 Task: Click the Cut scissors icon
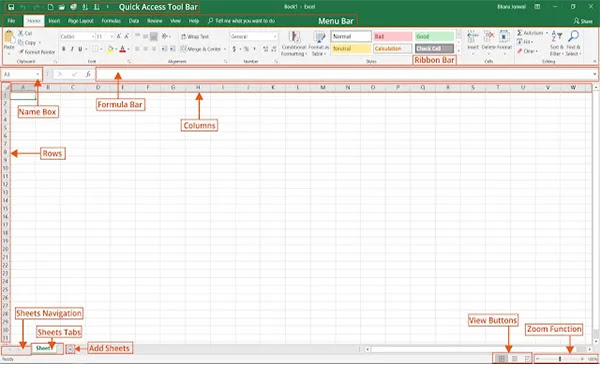(21, 33)
